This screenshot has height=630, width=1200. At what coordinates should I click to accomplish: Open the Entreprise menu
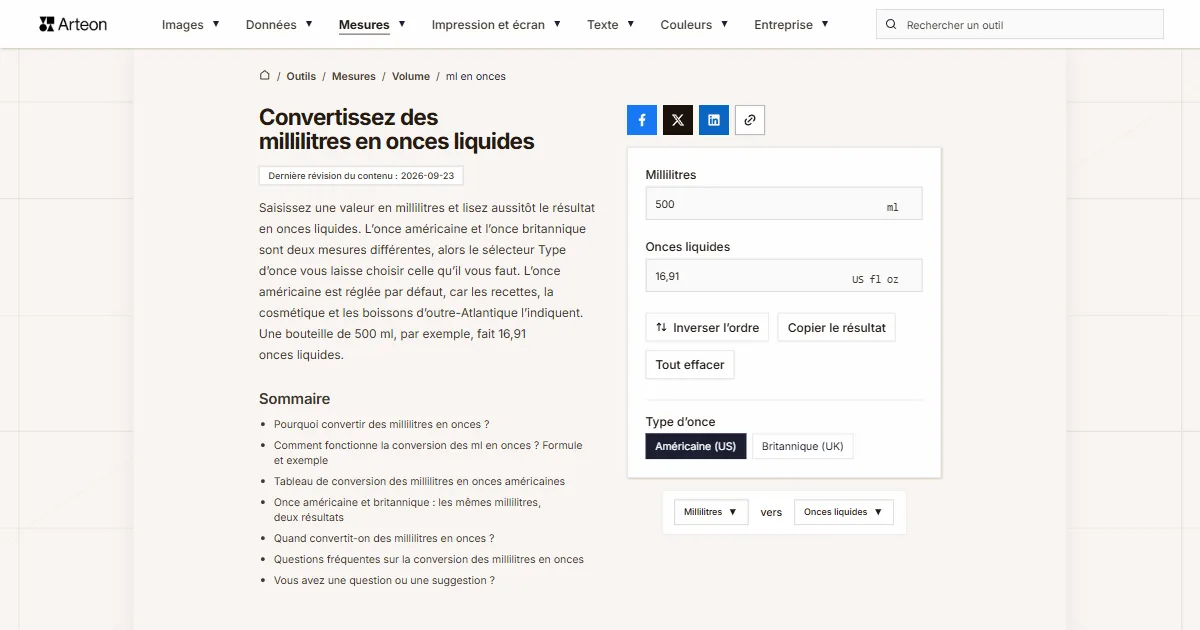click(x=791, y=25)
